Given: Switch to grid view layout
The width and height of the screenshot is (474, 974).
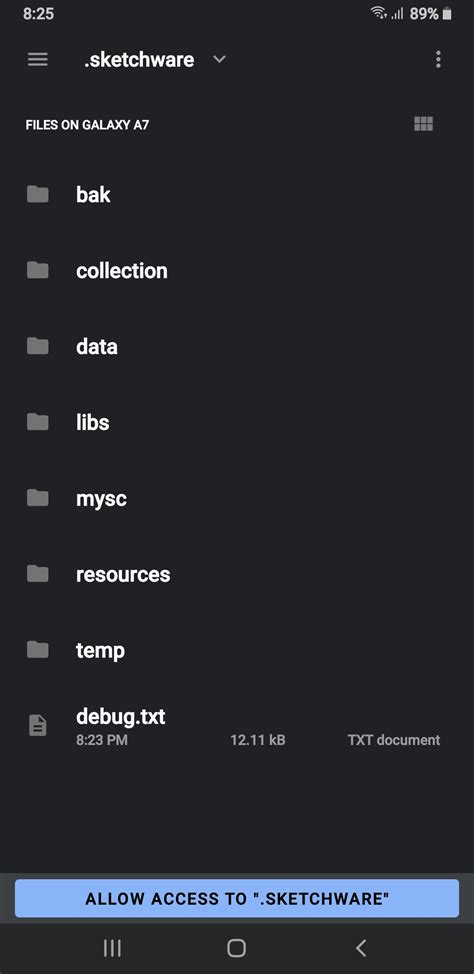Looking at the screenshot, I should point(423,124).
